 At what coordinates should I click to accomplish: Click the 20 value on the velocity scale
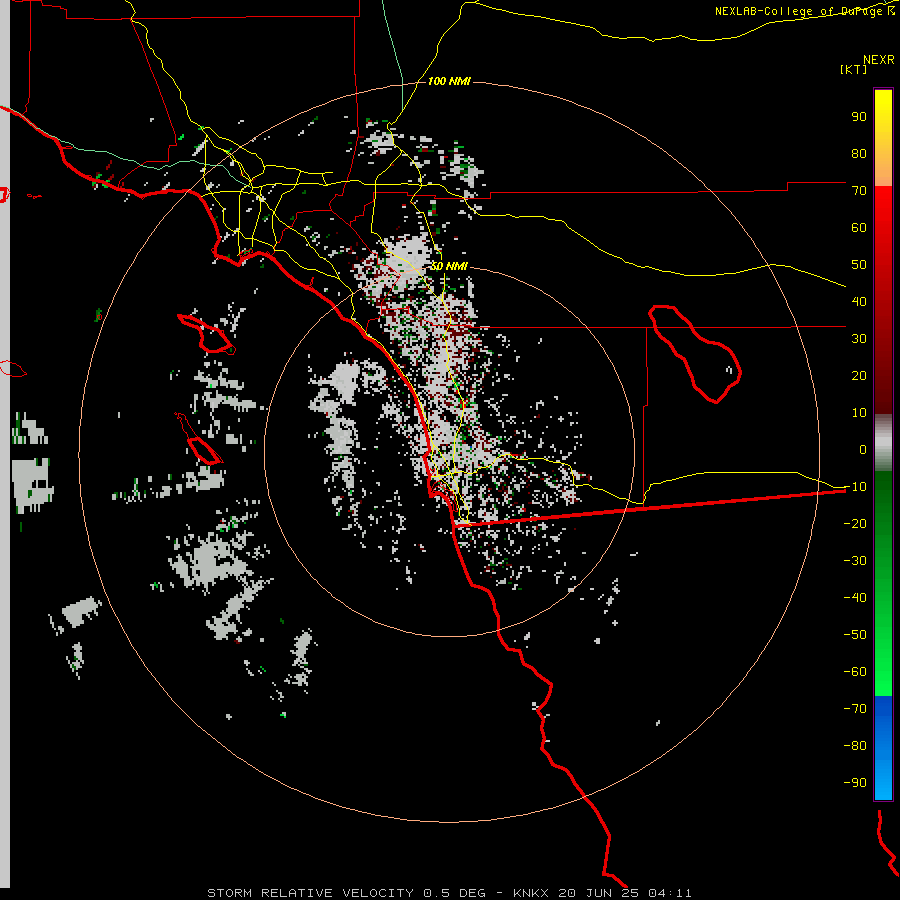coord(859,376)
